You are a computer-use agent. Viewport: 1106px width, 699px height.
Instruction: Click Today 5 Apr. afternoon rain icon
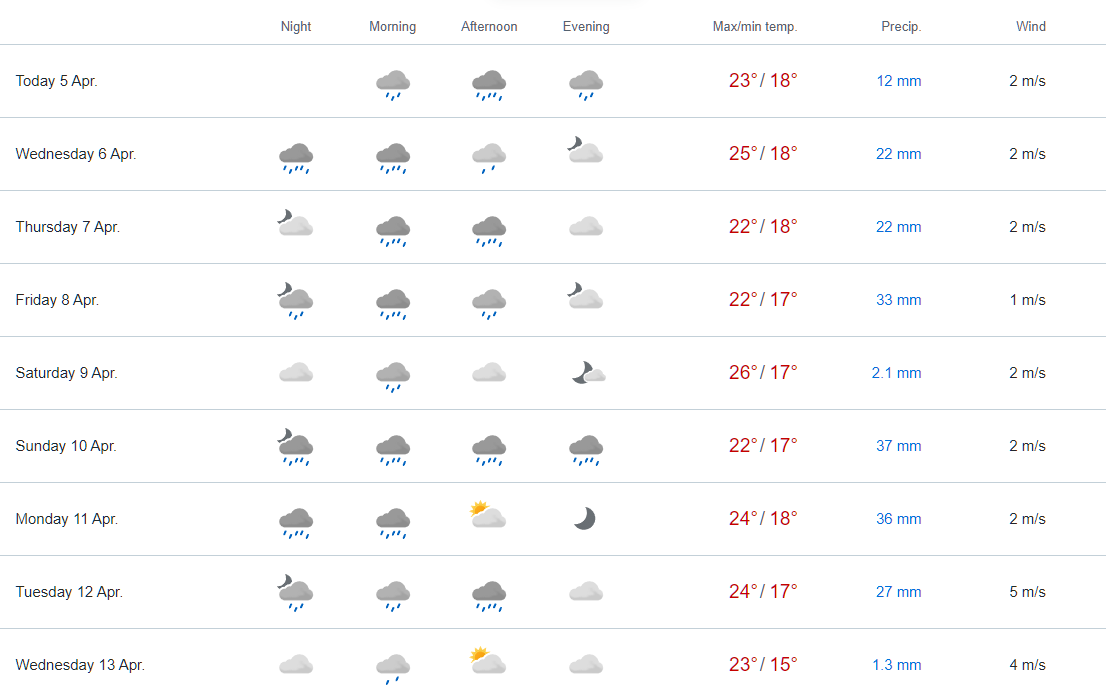[x=489, y=85]
